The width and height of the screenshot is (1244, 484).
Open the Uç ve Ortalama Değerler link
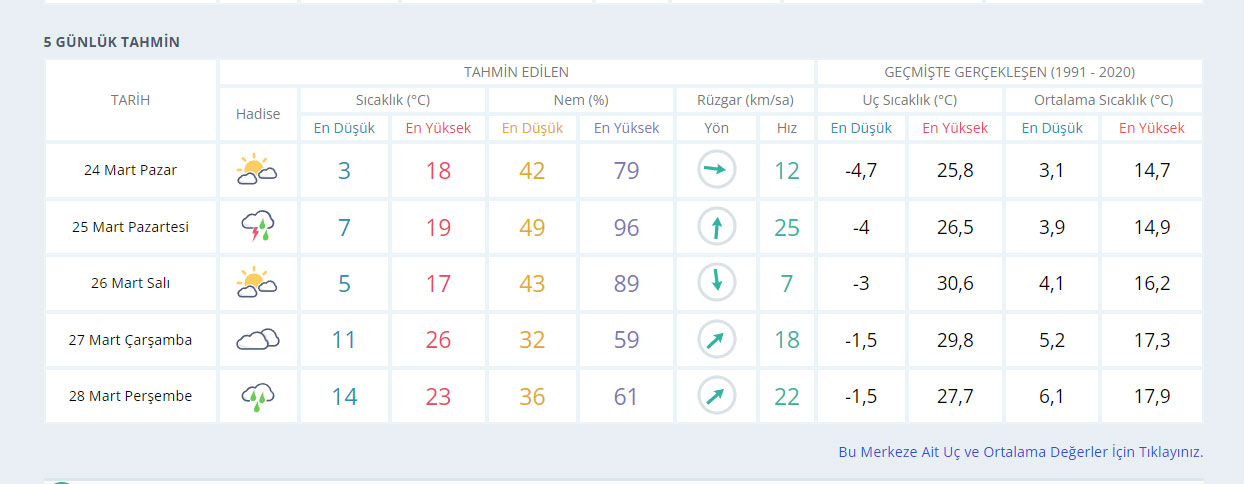pos(1020,452)
